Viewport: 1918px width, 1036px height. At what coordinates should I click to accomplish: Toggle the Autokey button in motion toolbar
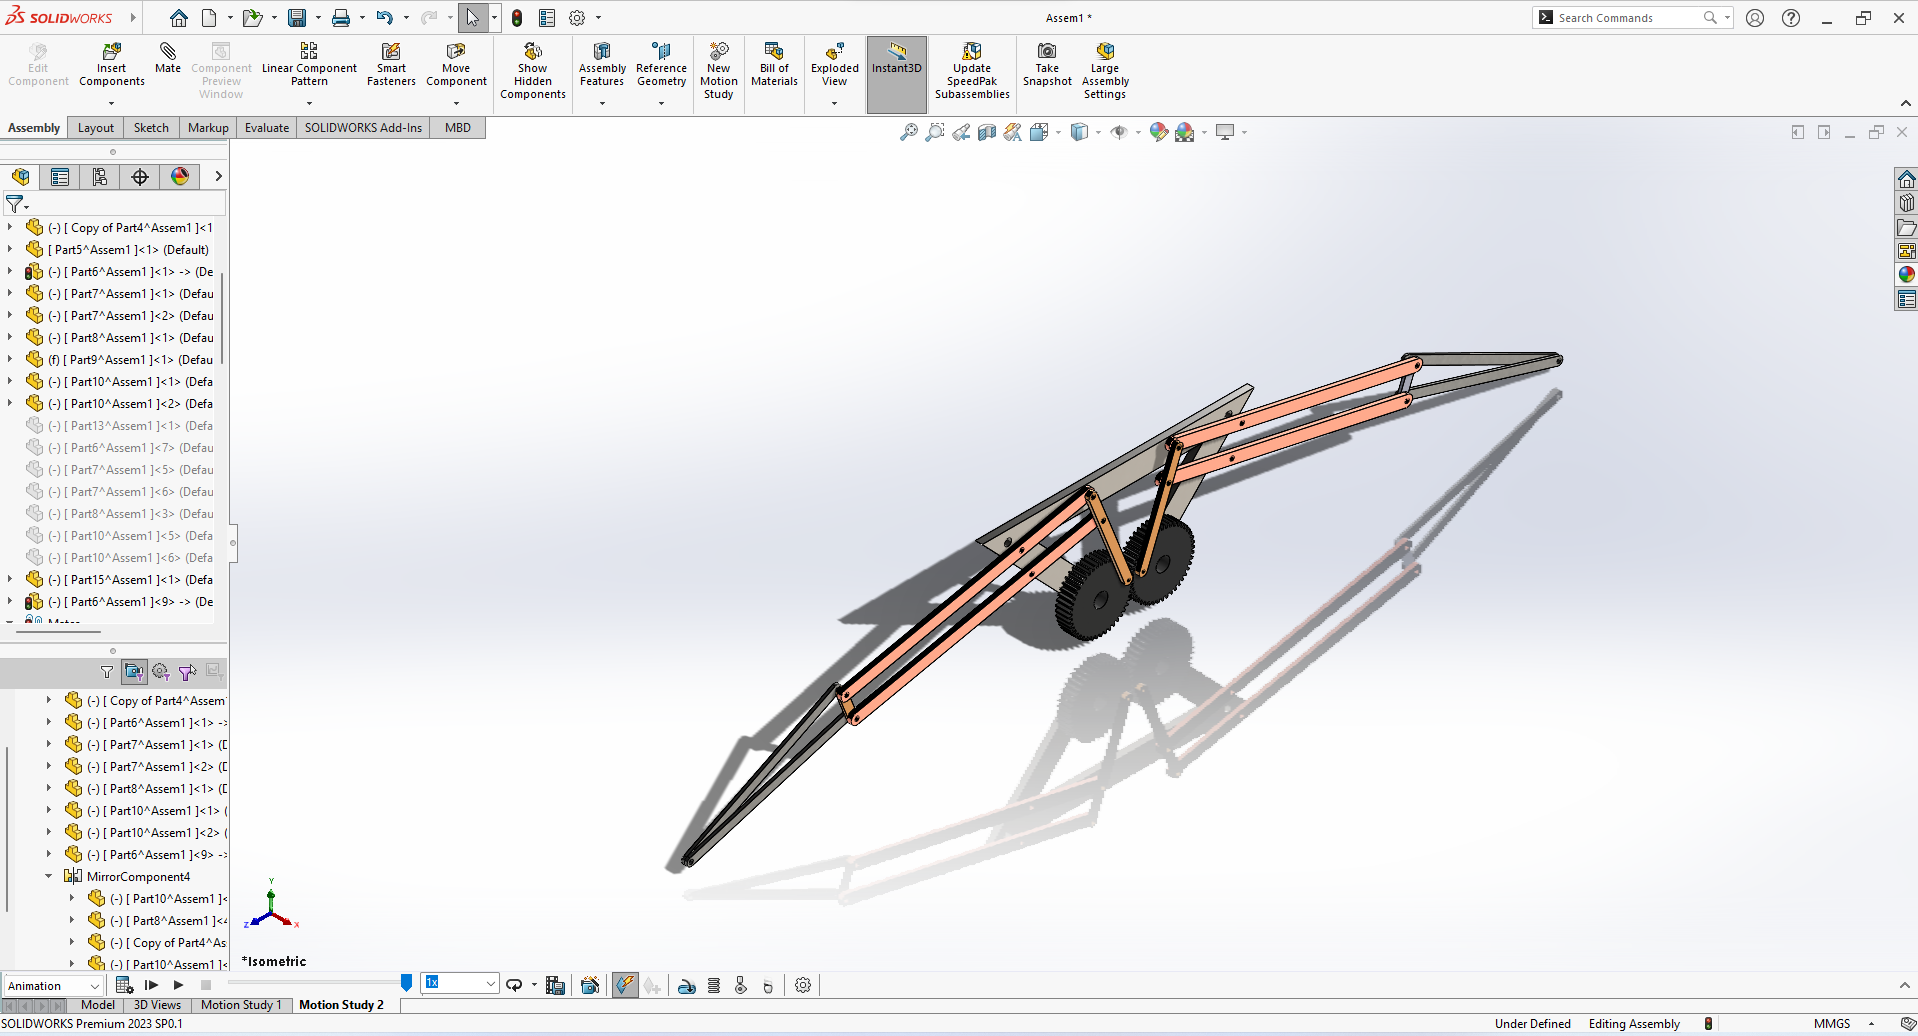[625, 985]
